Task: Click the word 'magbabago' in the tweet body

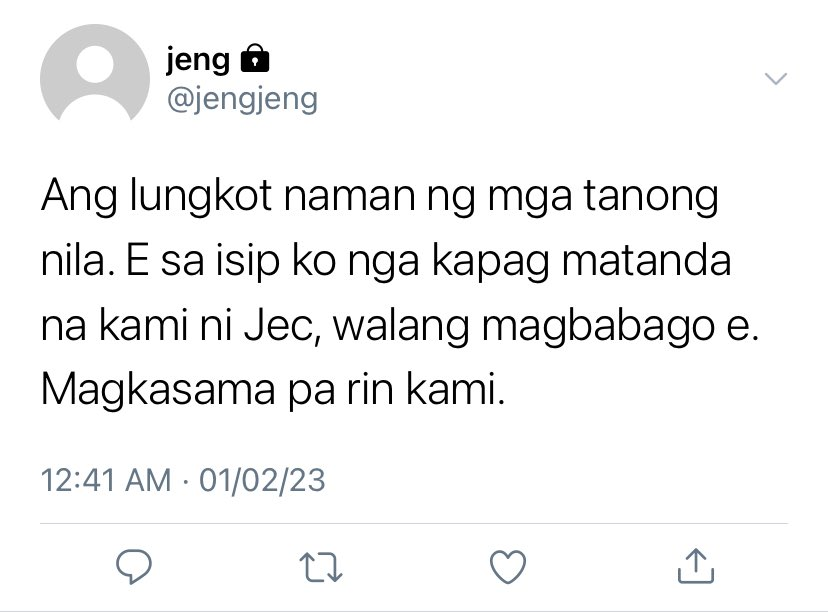Action: point(598,327)
